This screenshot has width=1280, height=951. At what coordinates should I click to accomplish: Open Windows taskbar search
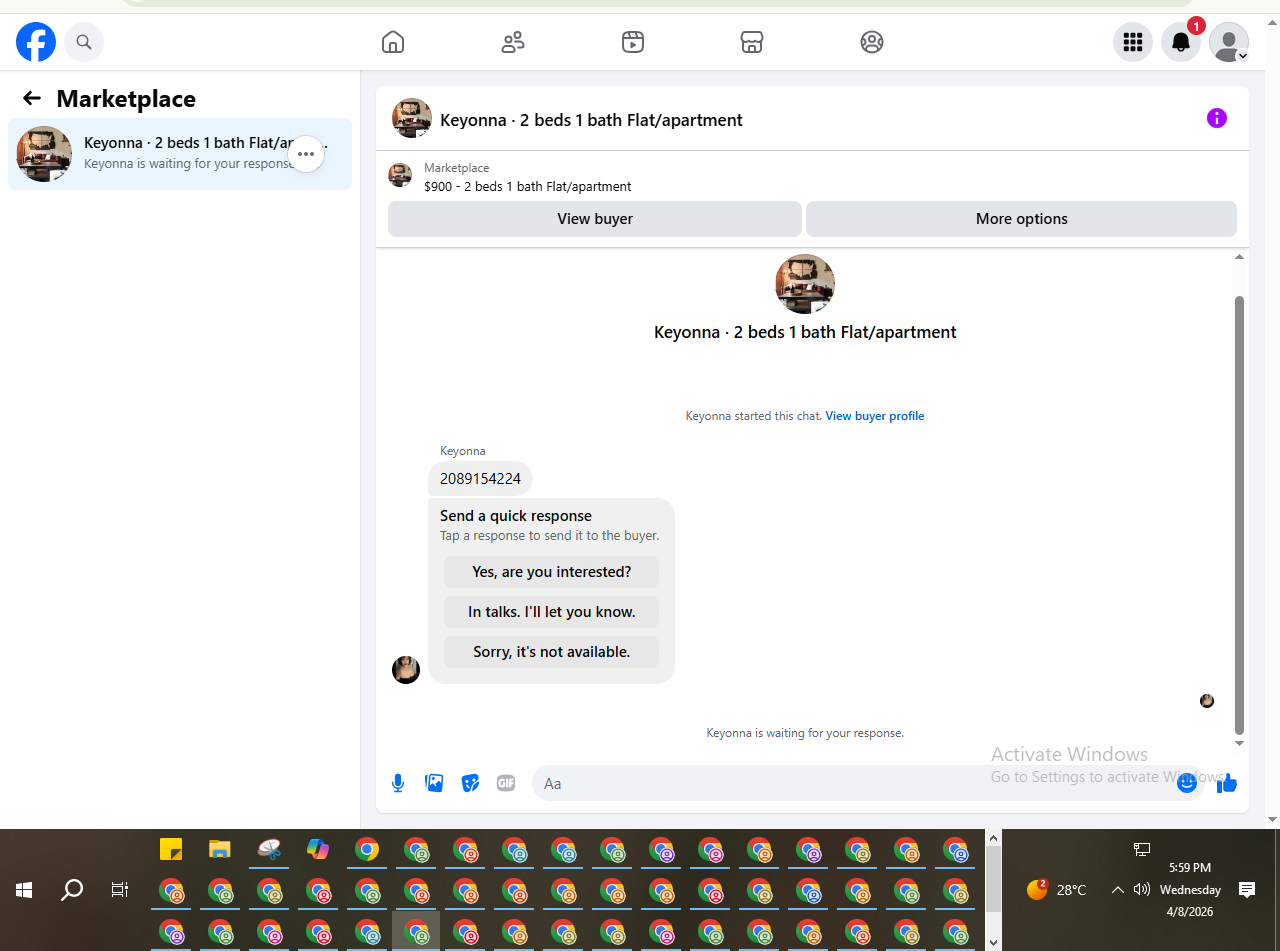(72, 890)
